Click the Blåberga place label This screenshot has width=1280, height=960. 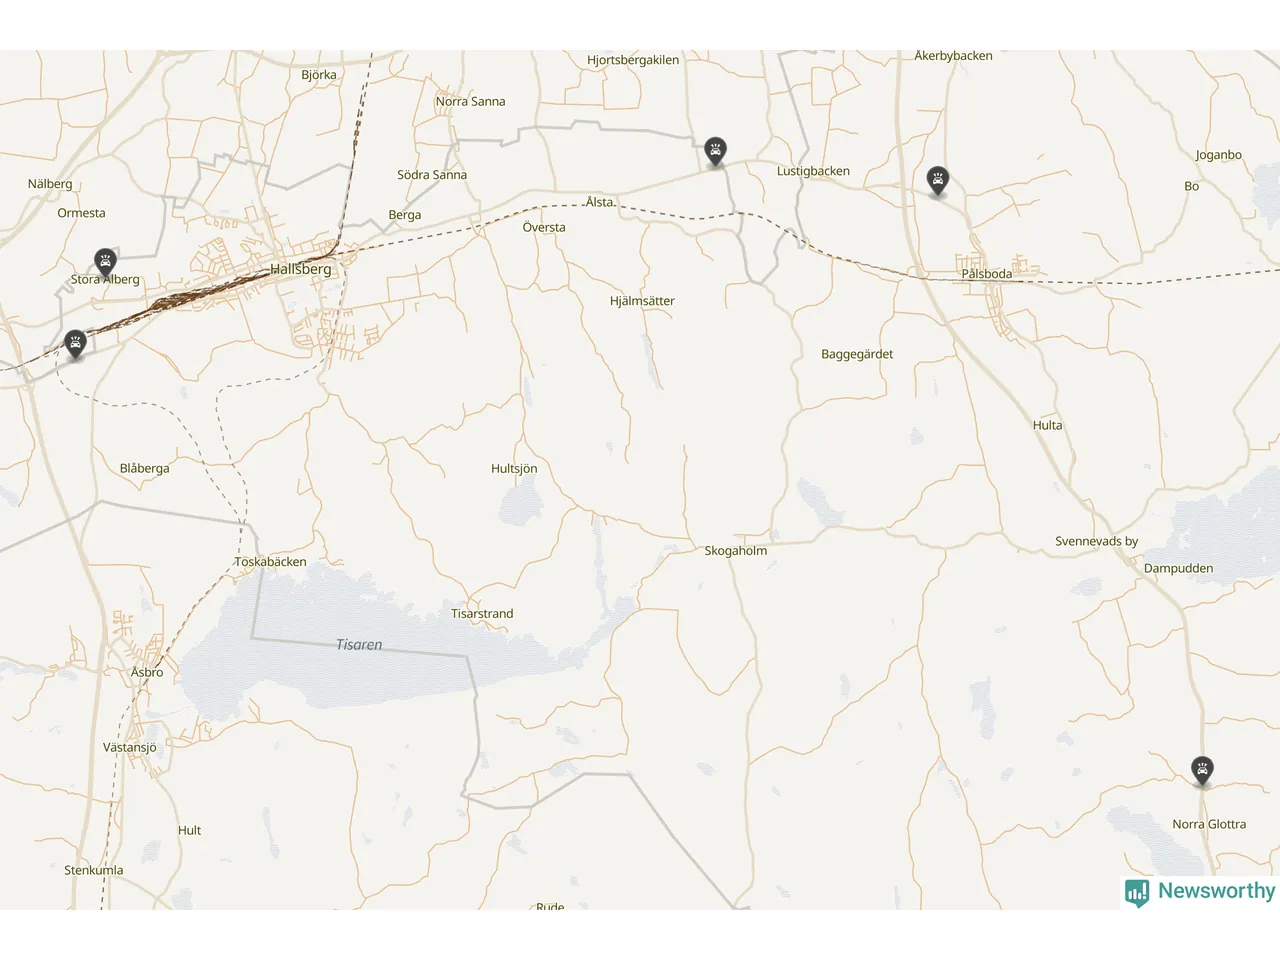pyautogui.click(x=145, y=468)
